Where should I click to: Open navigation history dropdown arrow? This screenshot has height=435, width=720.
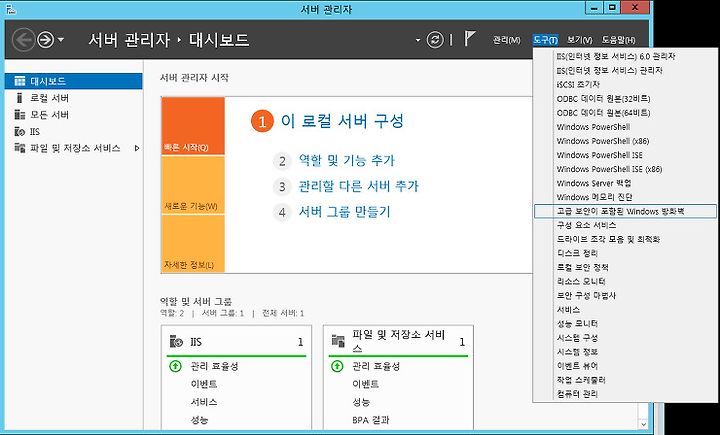point(61,40)
